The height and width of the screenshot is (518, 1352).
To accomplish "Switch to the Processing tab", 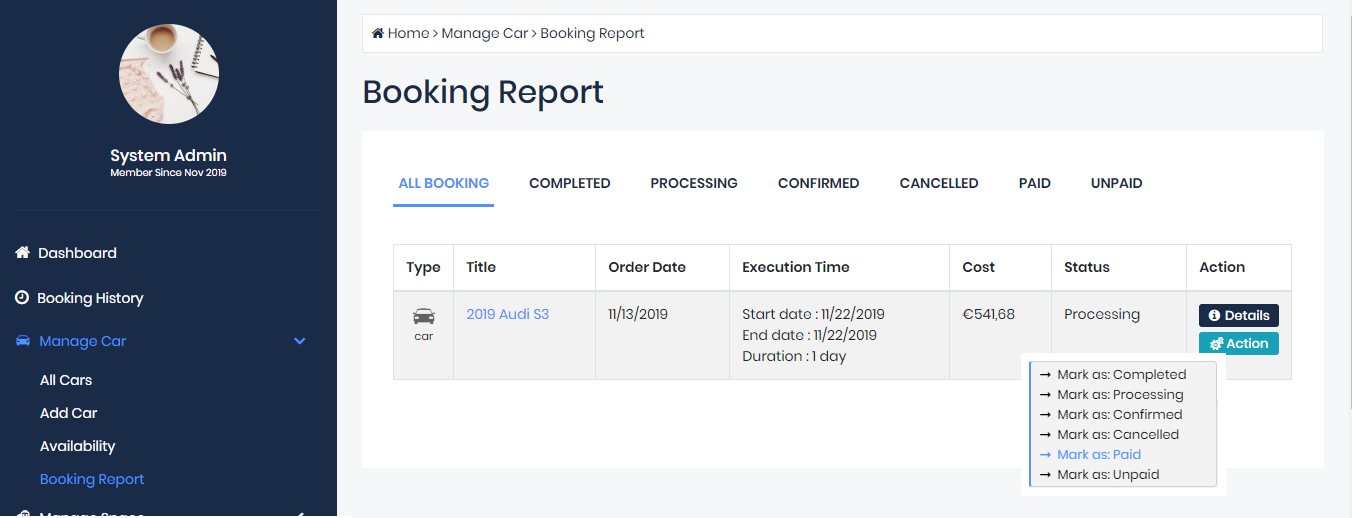I will 694,183.
